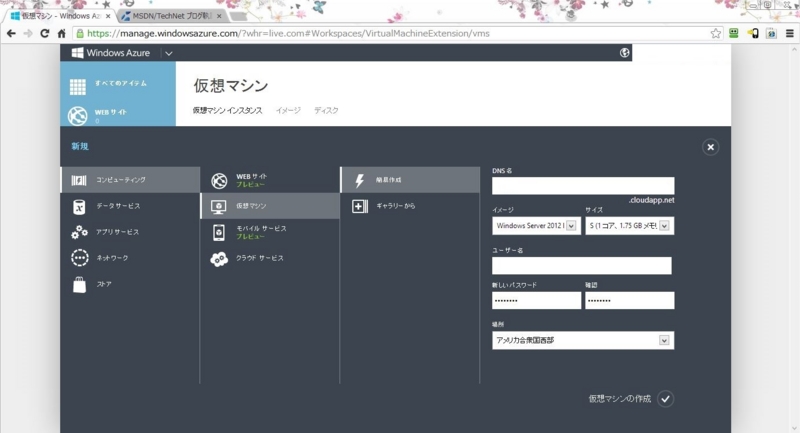
Task: Select ストア shopping bag icon
Action: [x=80, y=285]
